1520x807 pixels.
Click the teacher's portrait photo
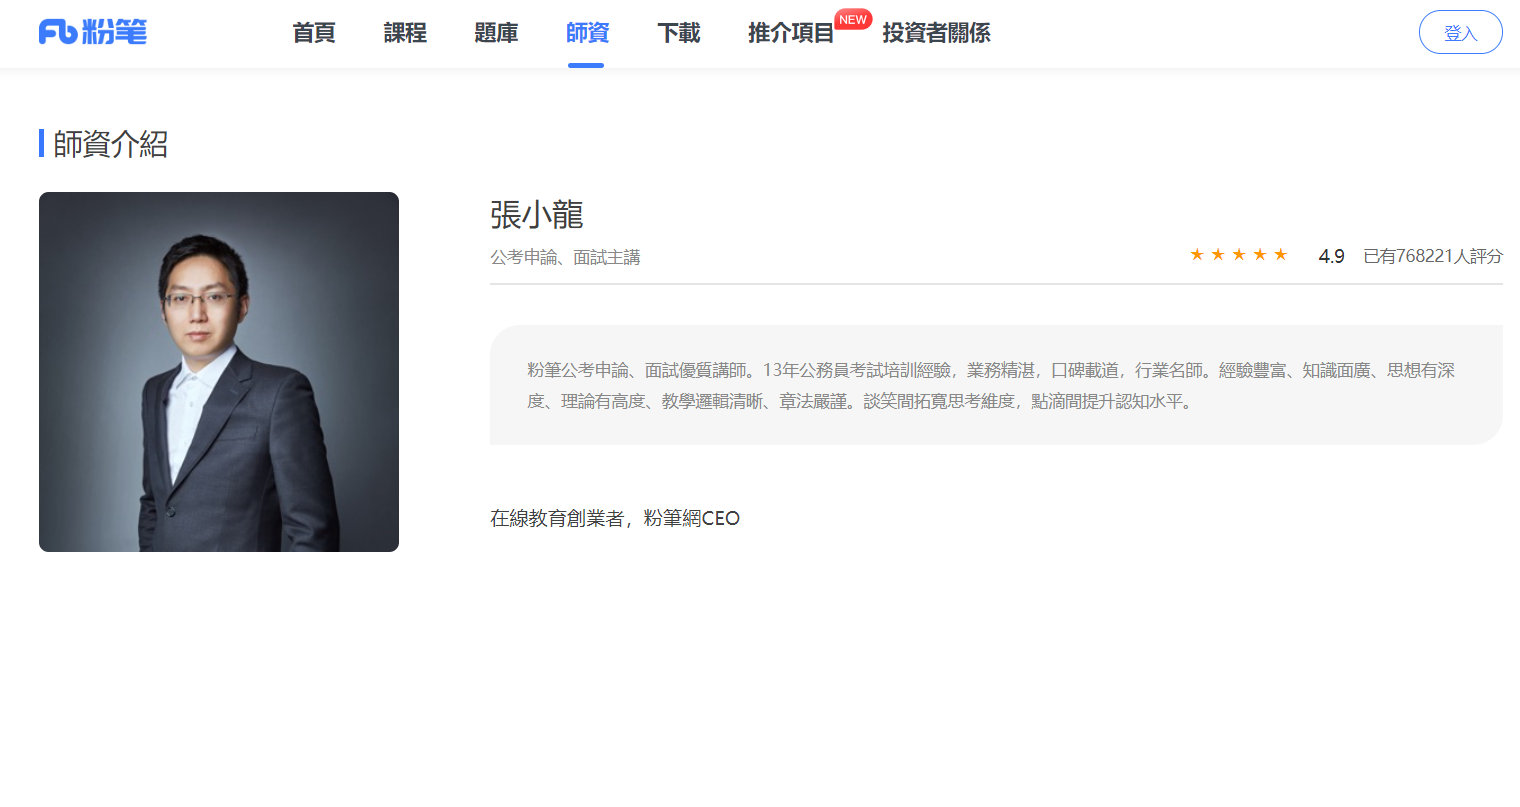pyautogui.click(x=219, y=372)
